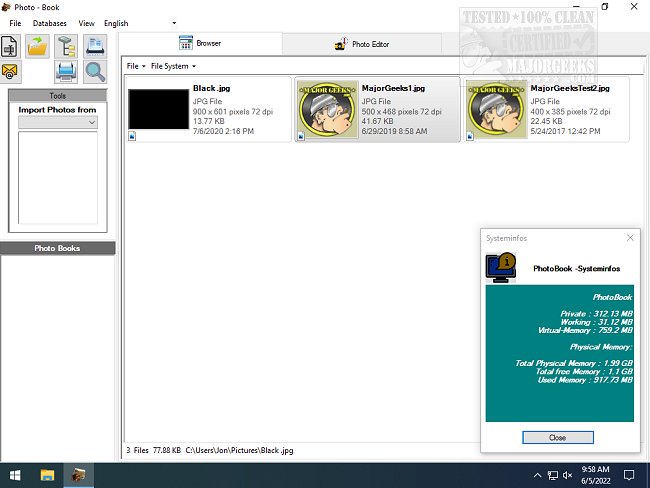Image resolution: width=650 pixels, height=488 pixels.
Task: Click the MajorGeeks1.jpg file name
Action: (x=393, y=88)
